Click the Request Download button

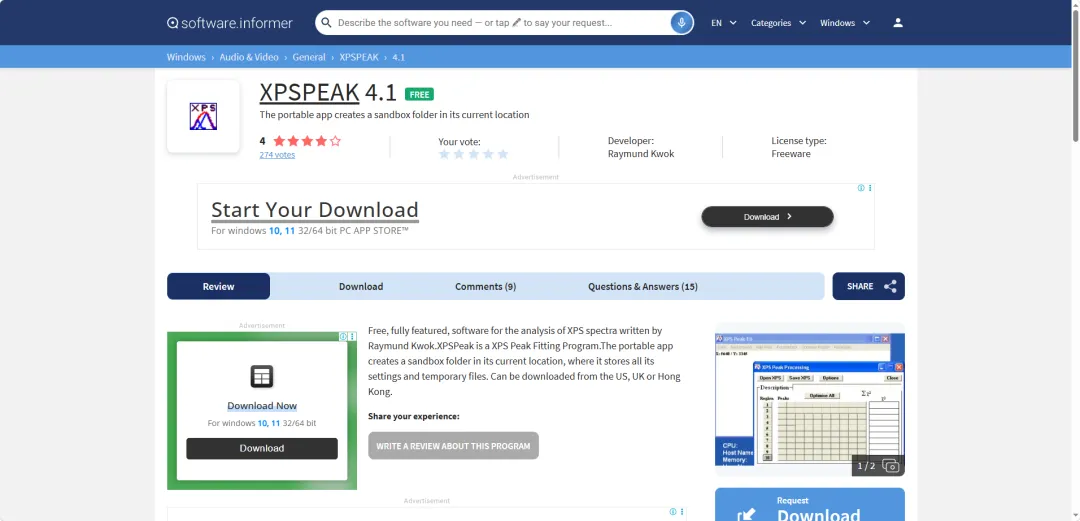[809, 505]
